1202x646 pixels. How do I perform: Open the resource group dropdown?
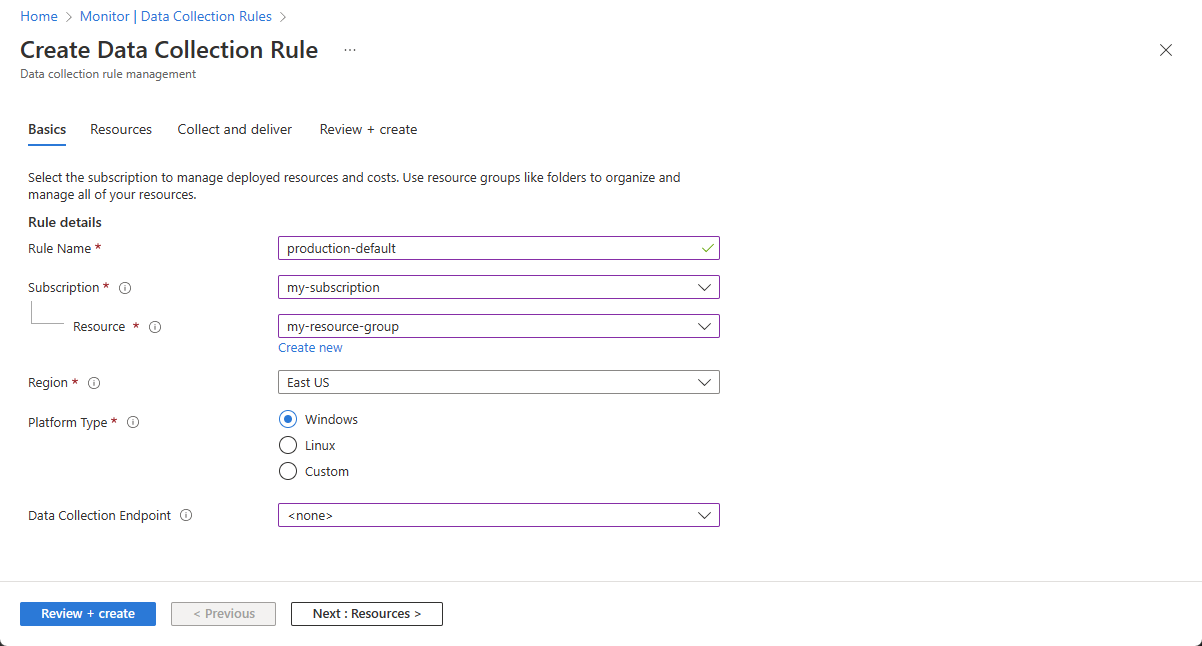tap(498, 326)
